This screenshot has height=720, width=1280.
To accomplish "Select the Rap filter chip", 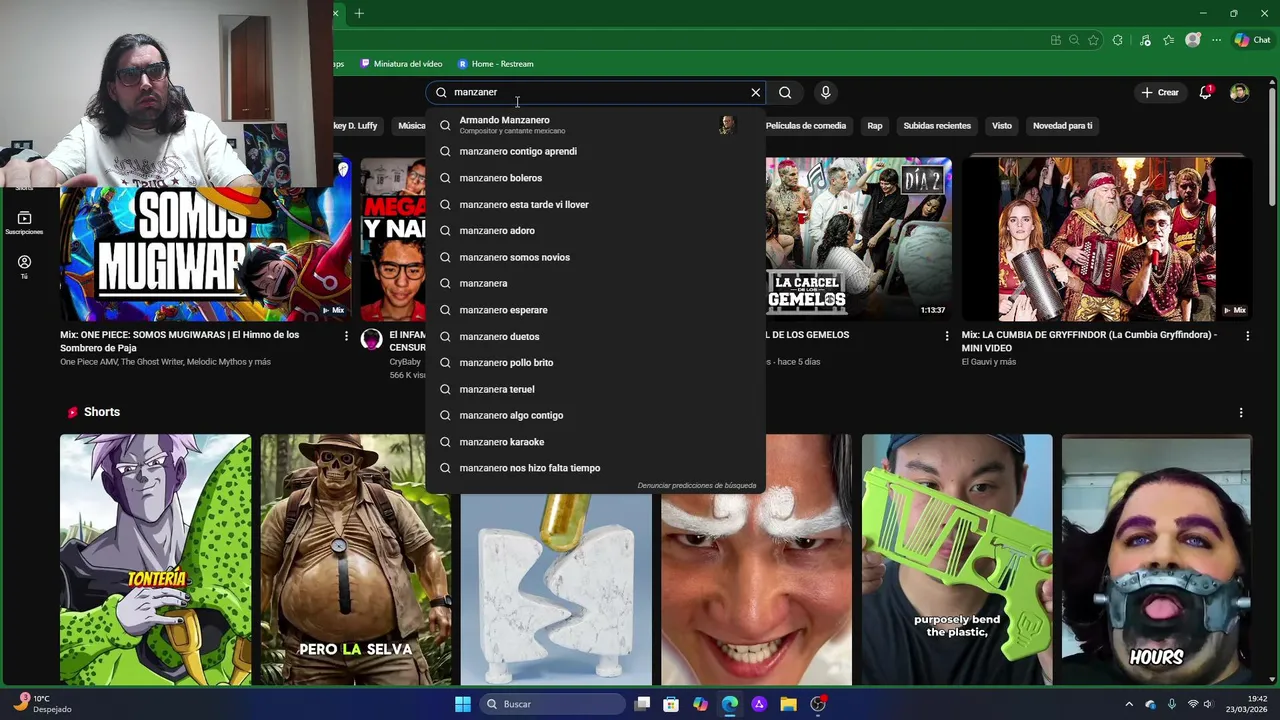I will coord(875,126).
